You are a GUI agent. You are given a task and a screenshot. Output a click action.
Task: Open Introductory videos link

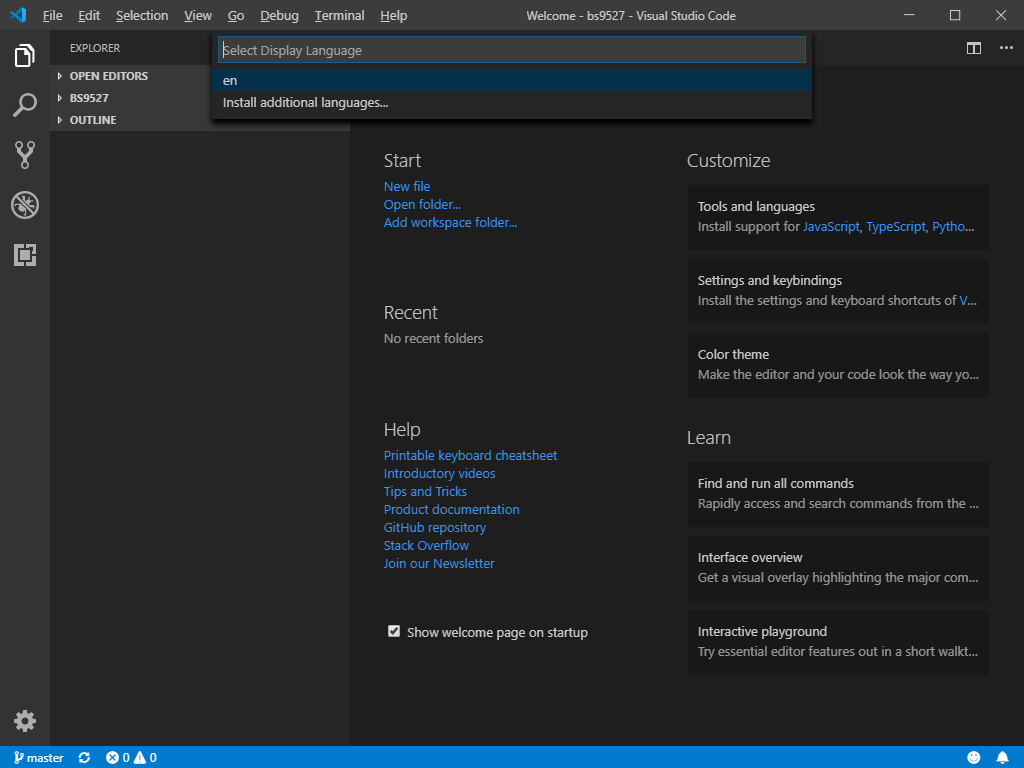(x=440, y=473)
